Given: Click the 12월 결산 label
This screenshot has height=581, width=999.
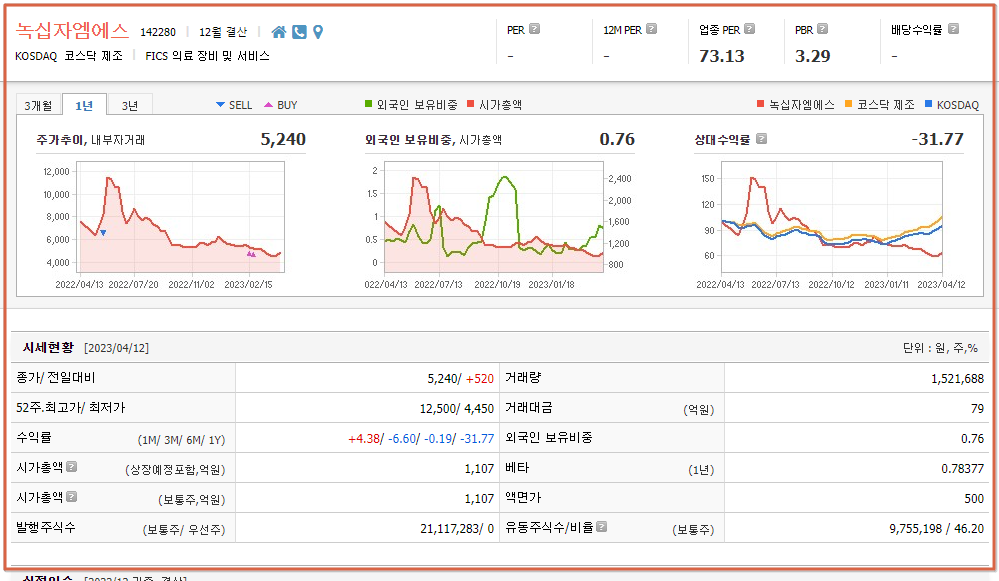Looking at the screenshot, I should tap(223, 32).
